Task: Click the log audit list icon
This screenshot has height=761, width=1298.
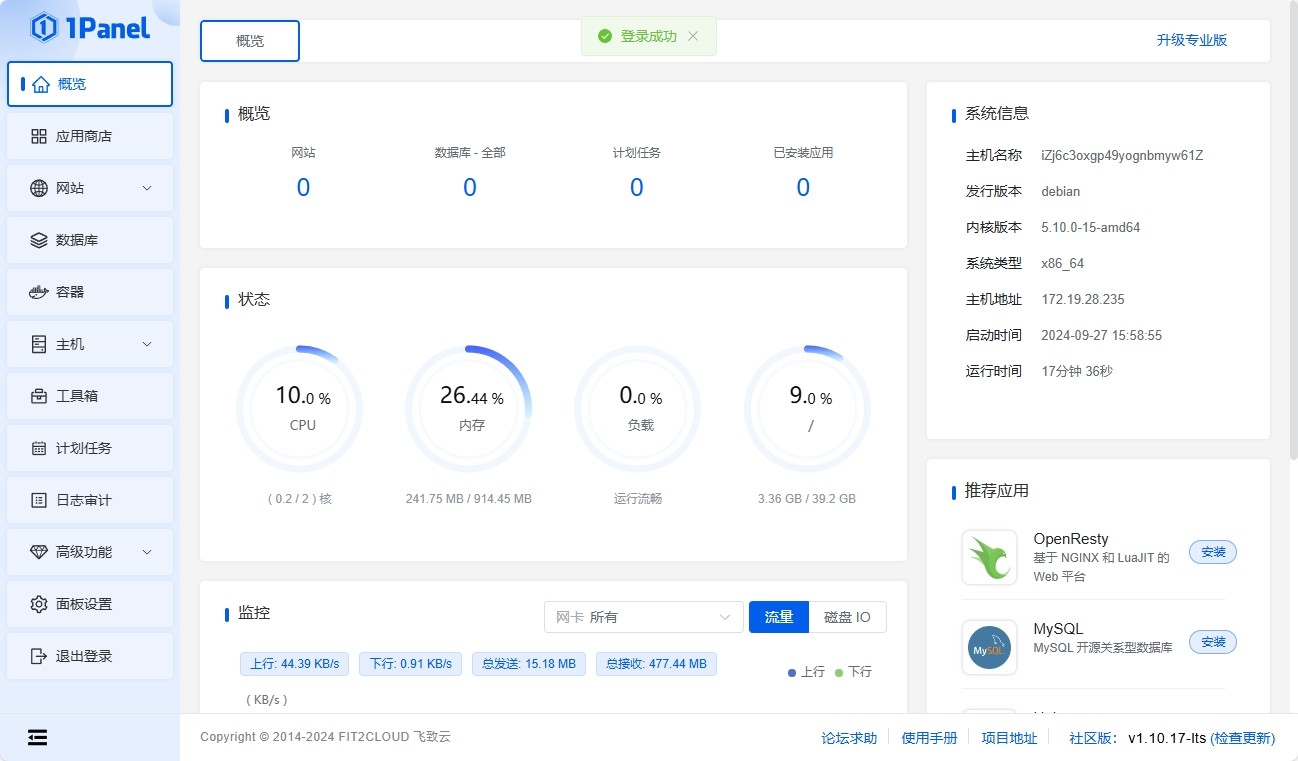Action: 39,500
